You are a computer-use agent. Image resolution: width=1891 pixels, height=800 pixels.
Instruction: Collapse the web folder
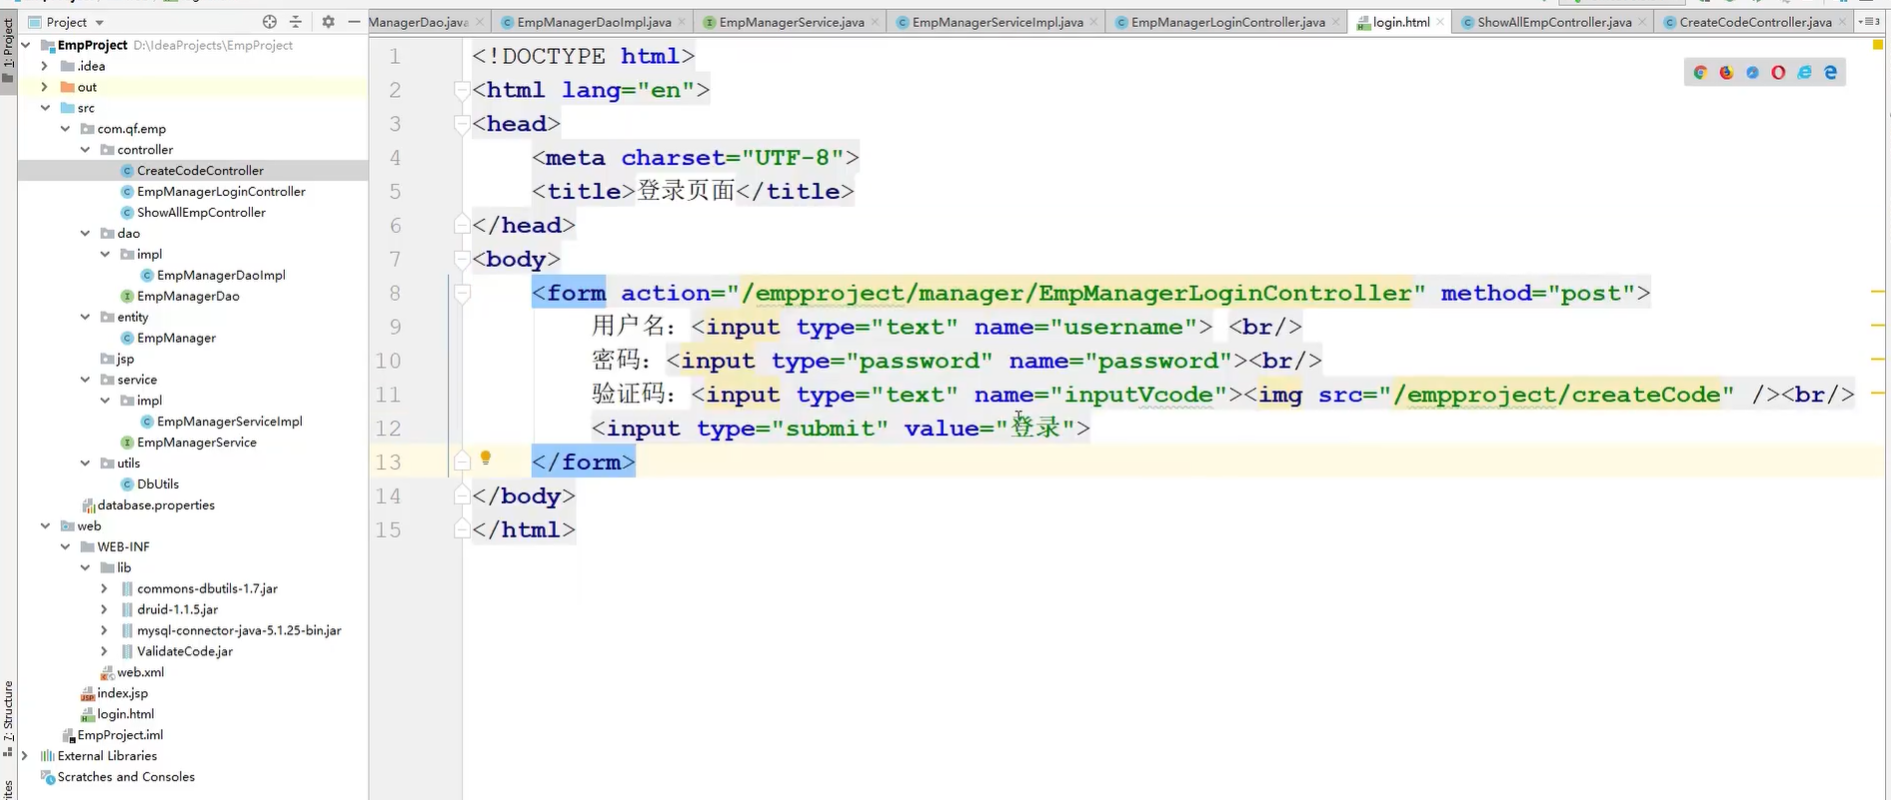[x=45, y=526]
